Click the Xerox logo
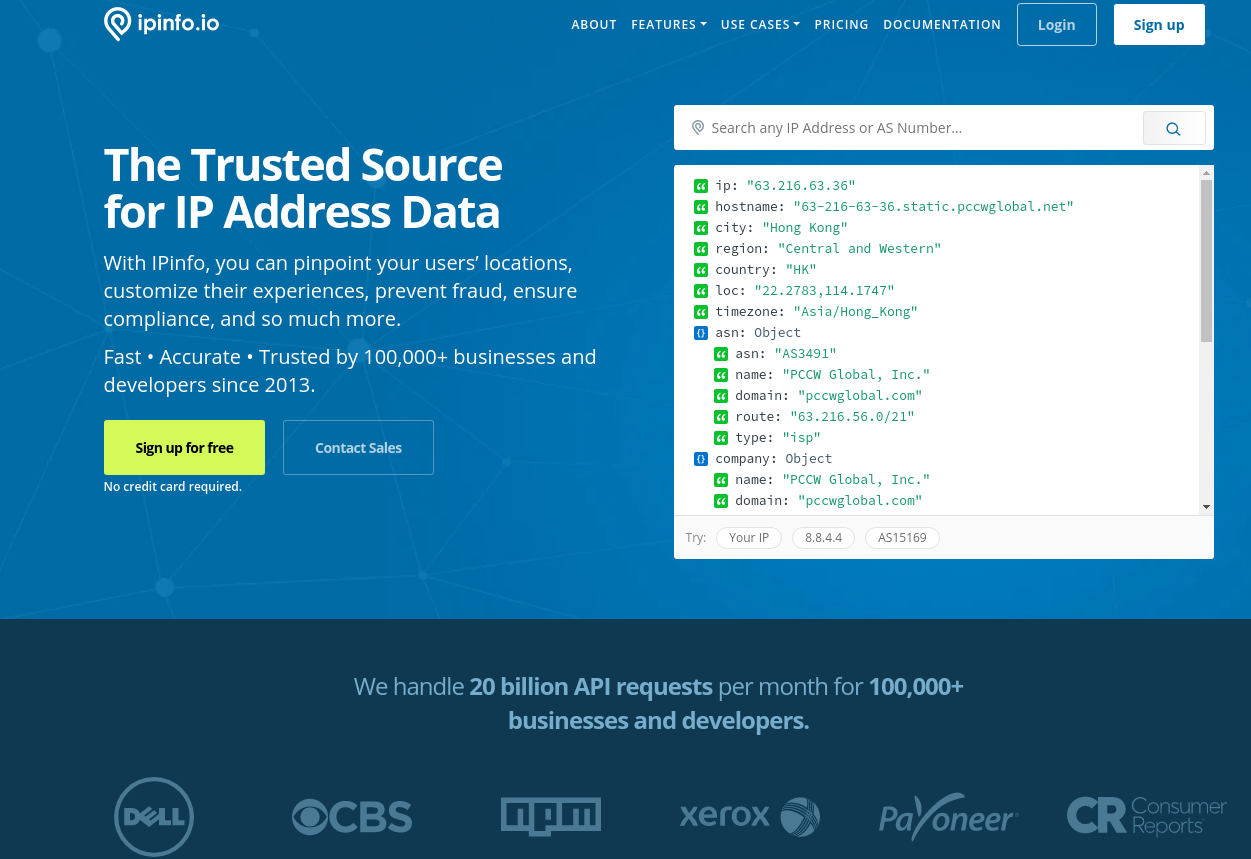The width and height of the screenshot is (1251, 859). coord(749,816)
